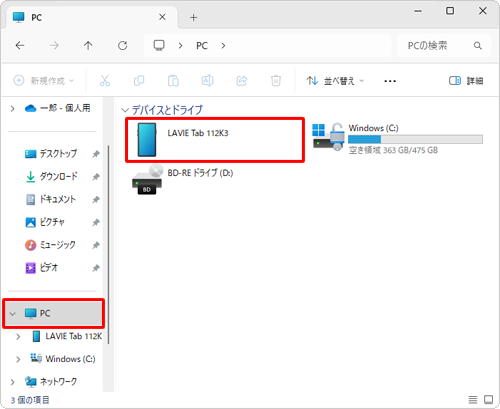This screenshot has height=409, width=500.
Task: Click the search magnifier icon
Action: 478,45
